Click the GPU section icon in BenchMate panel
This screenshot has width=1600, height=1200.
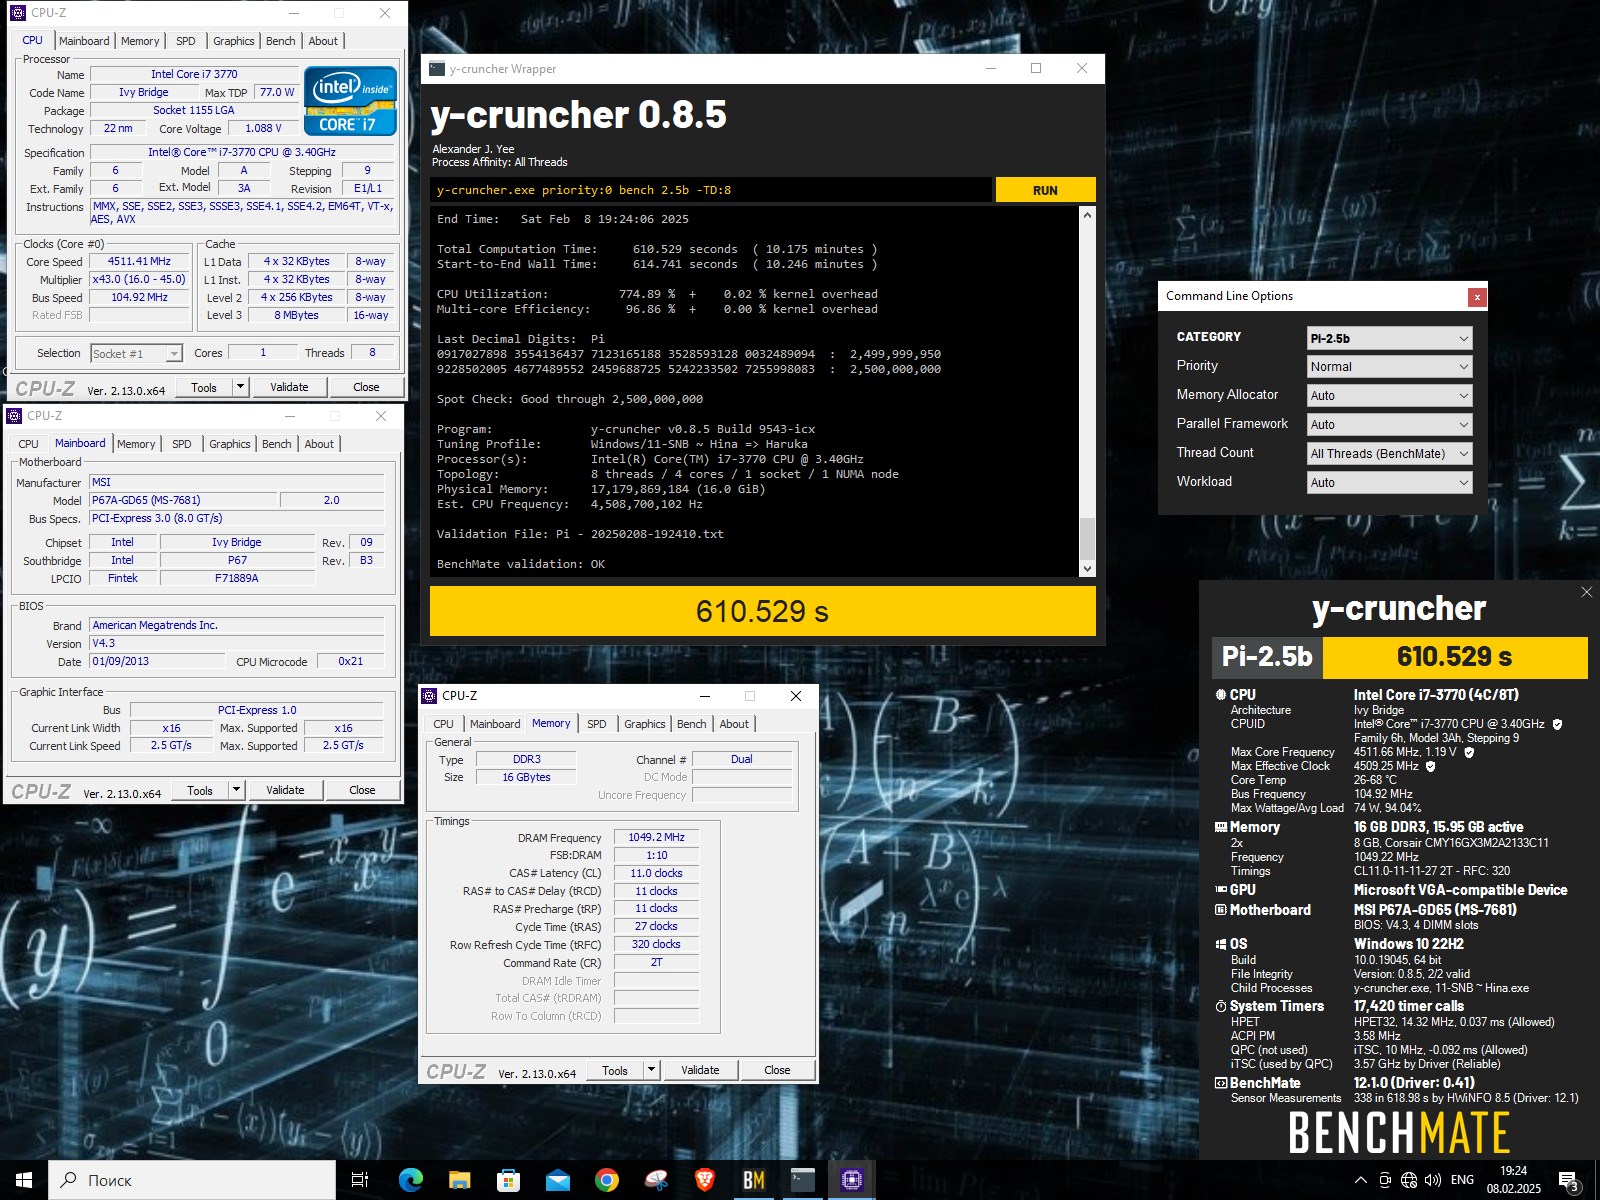[x=1220, y=889]
